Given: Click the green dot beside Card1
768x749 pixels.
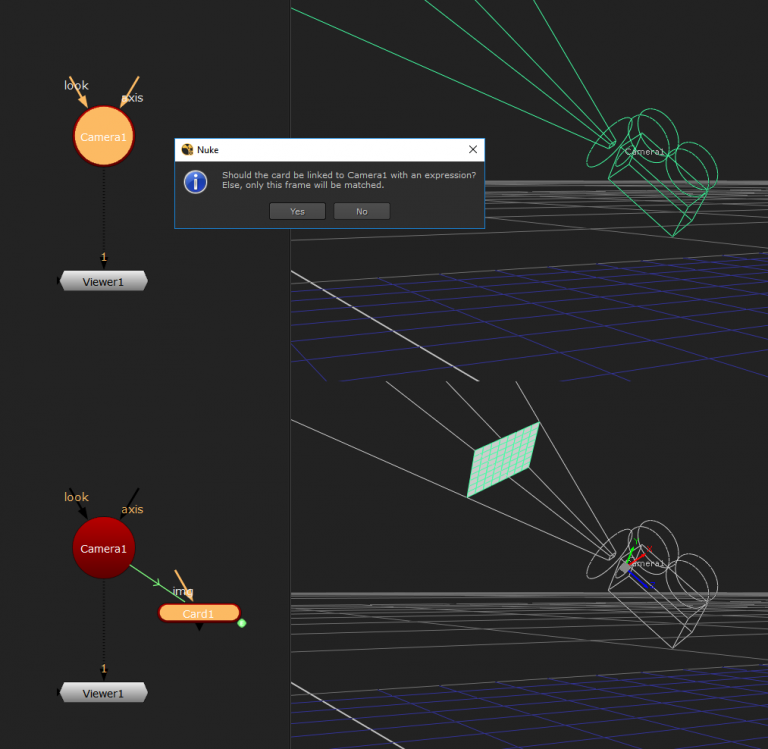Looking at the screenshot, I should [242, 623].
